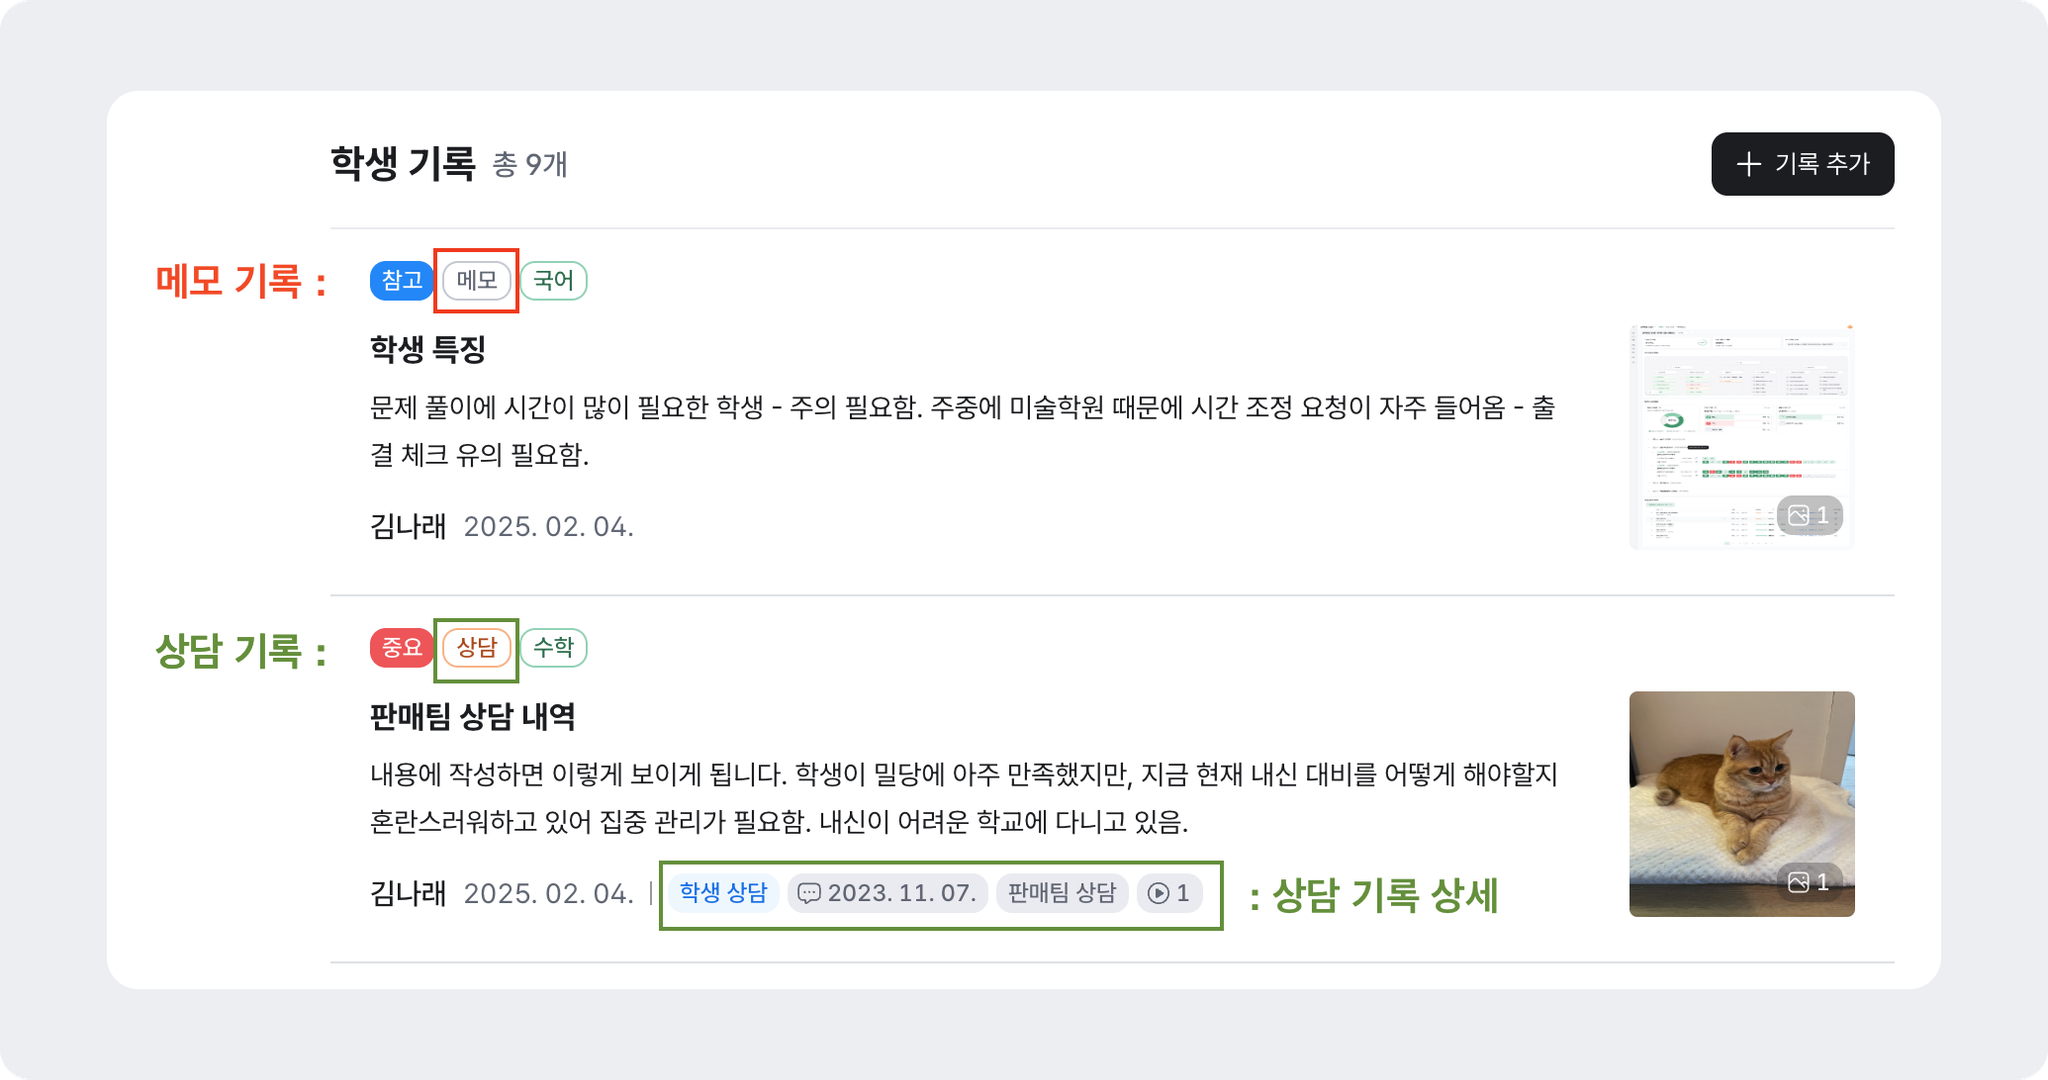Click the 판매팀 상담 chip
This screenshot has height=1080, width=2048.
pos(1062,893)
